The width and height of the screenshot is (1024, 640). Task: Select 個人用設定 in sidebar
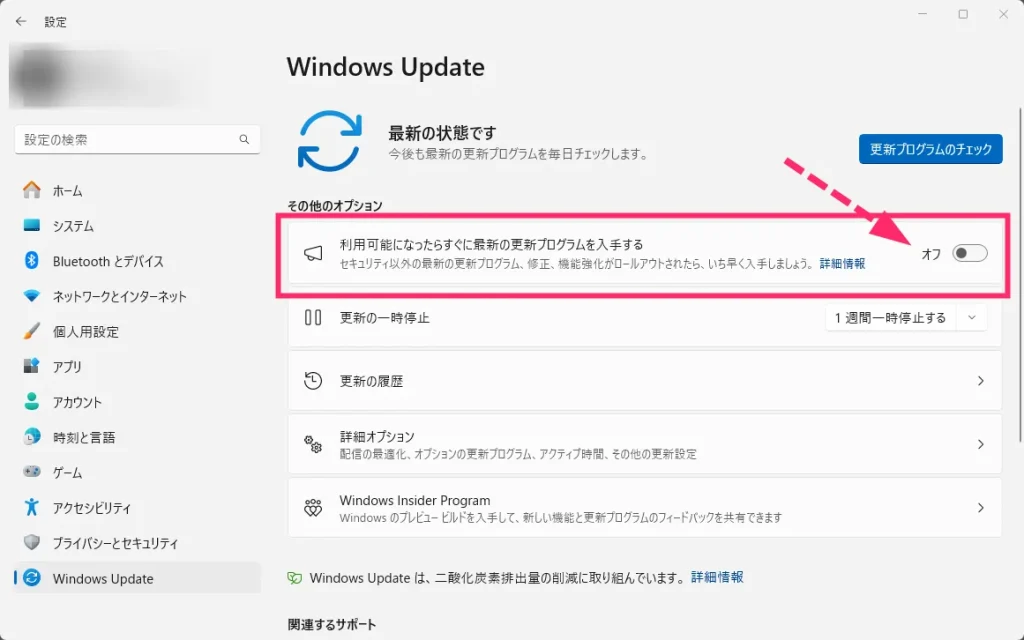137,331
